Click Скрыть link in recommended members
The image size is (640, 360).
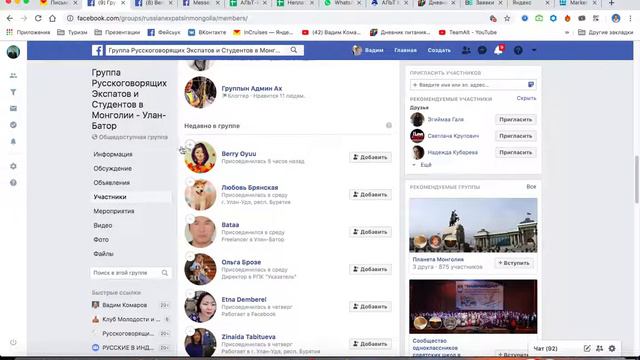click(x=526, y=98)
